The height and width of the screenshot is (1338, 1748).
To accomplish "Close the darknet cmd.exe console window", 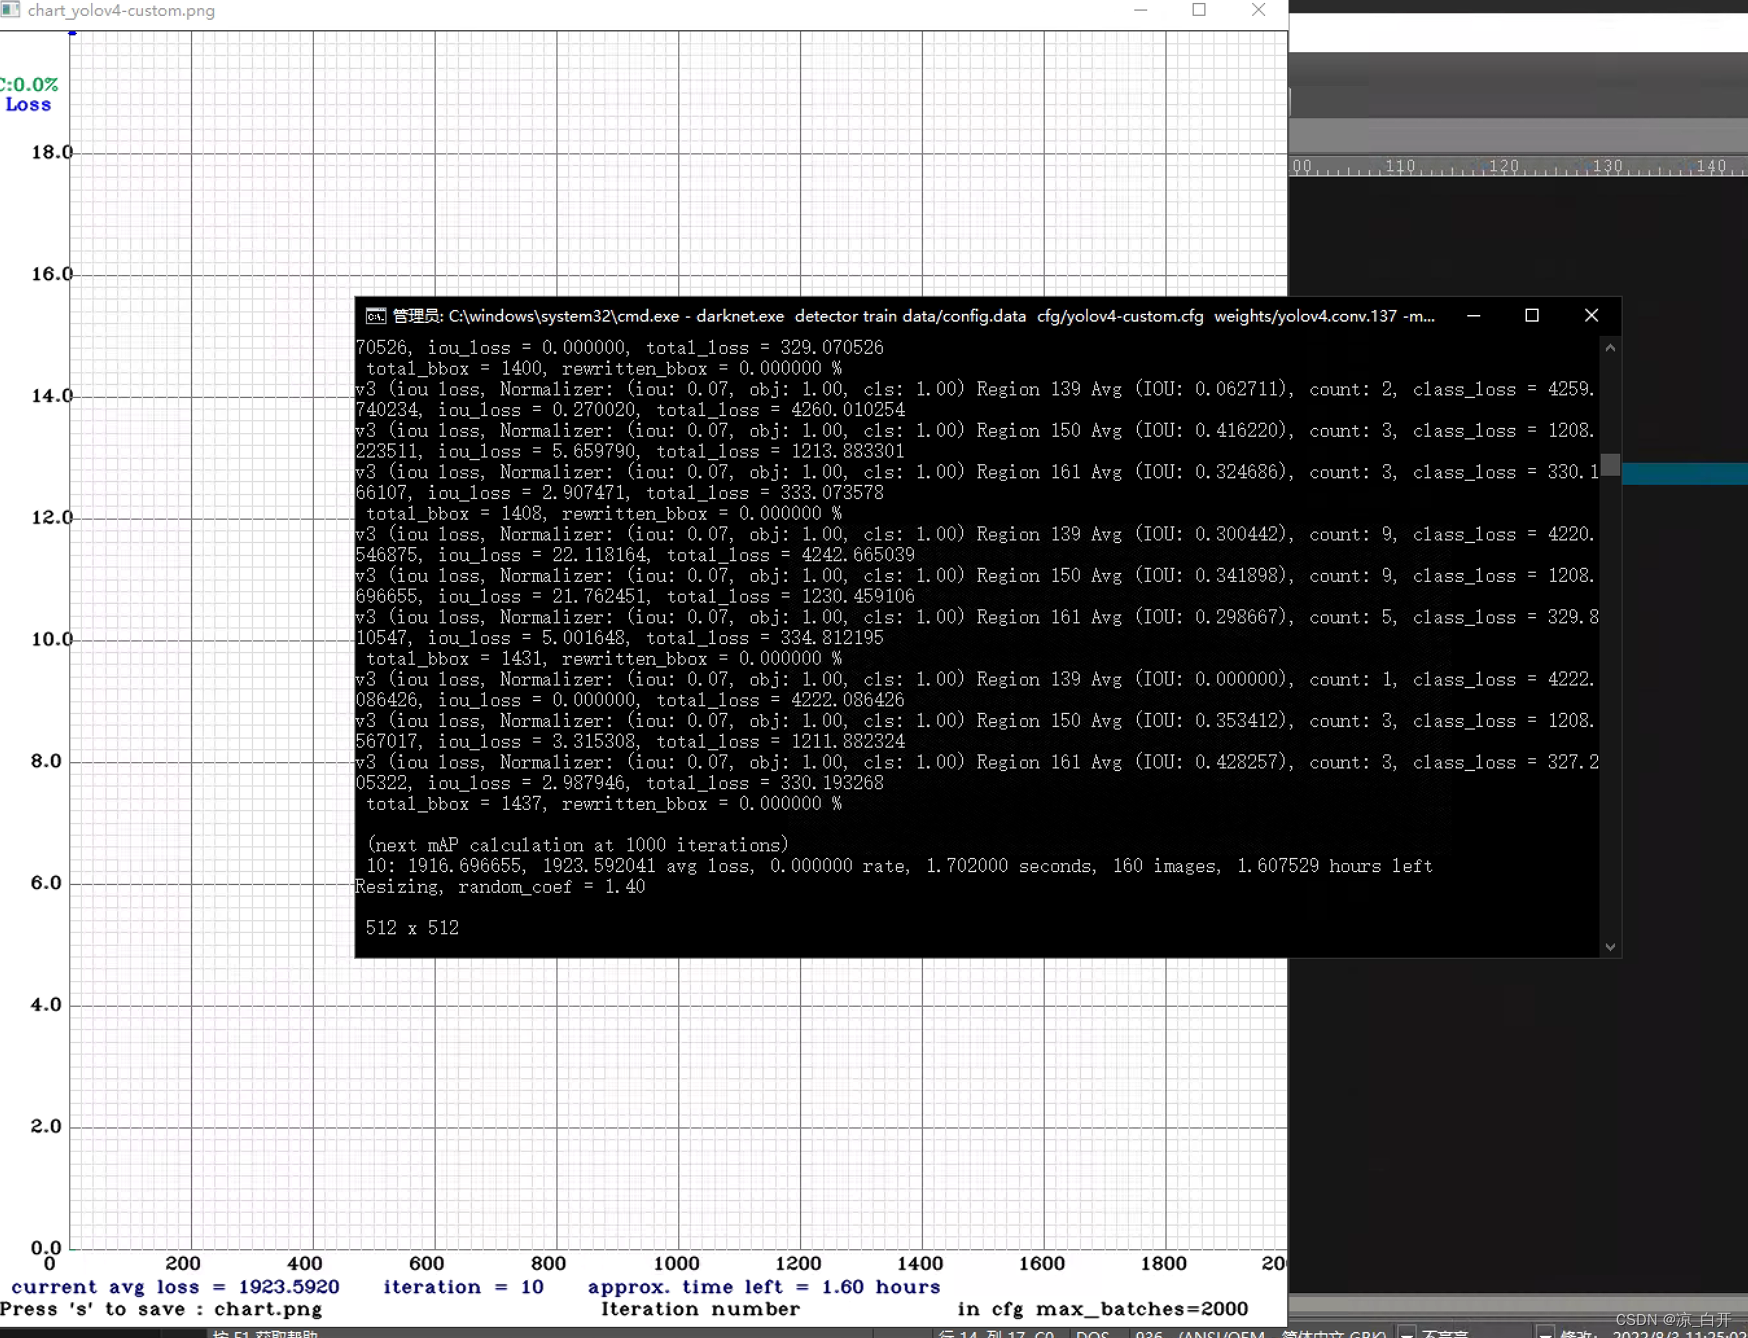I will click(1591, 316).
